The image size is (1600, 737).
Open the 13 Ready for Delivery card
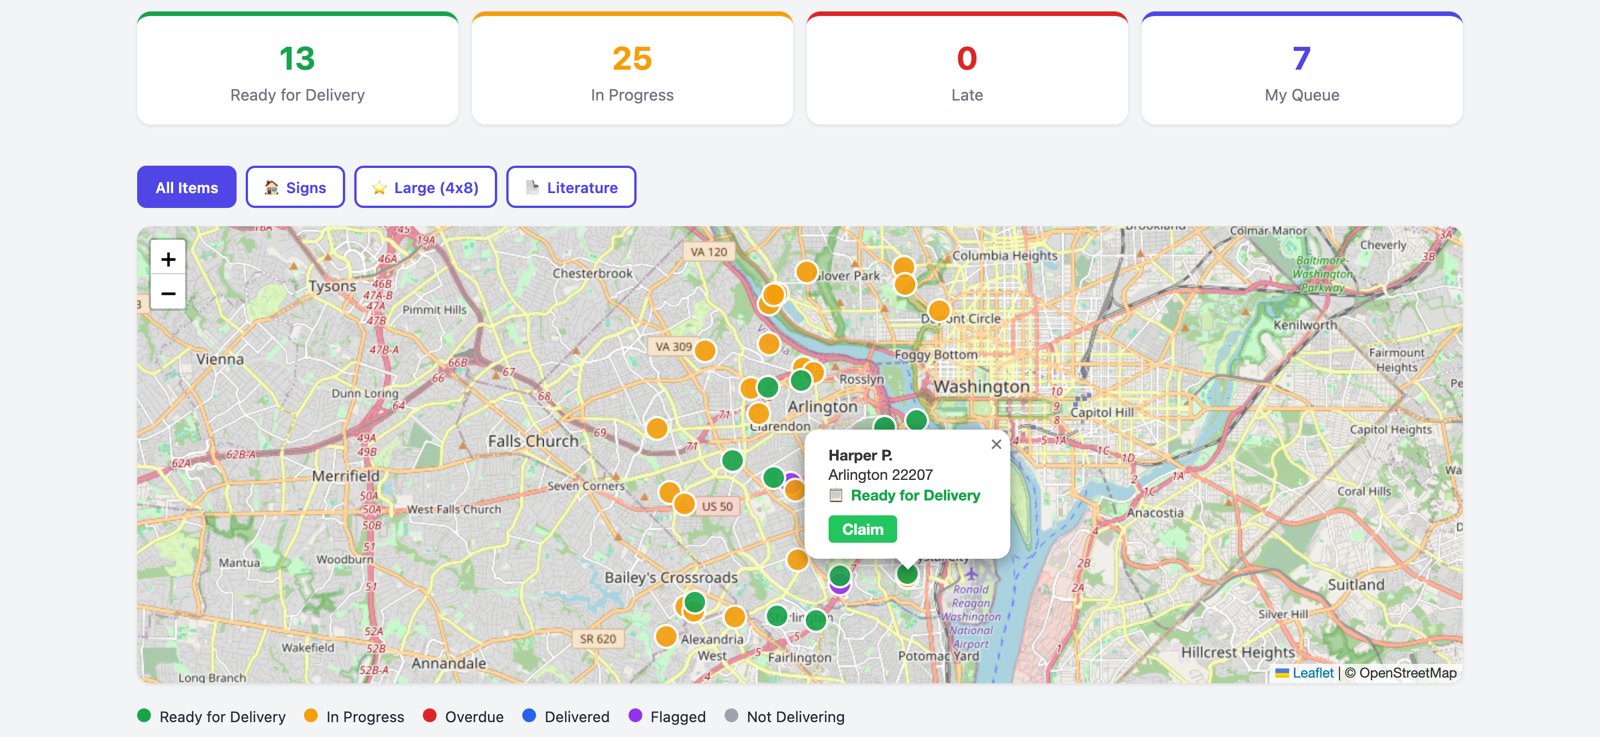[x=298, y=69]
